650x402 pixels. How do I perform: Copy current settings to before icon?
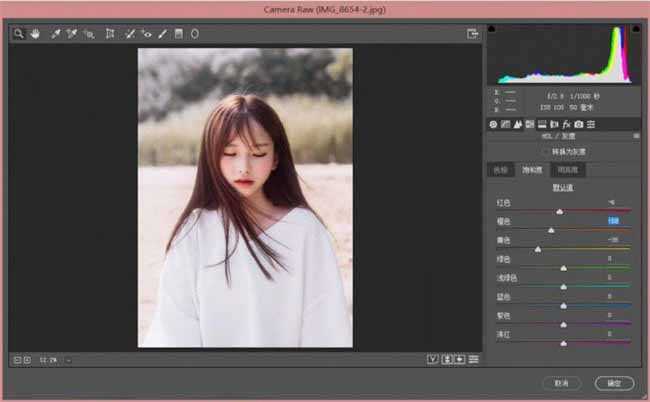pos(460,359)
